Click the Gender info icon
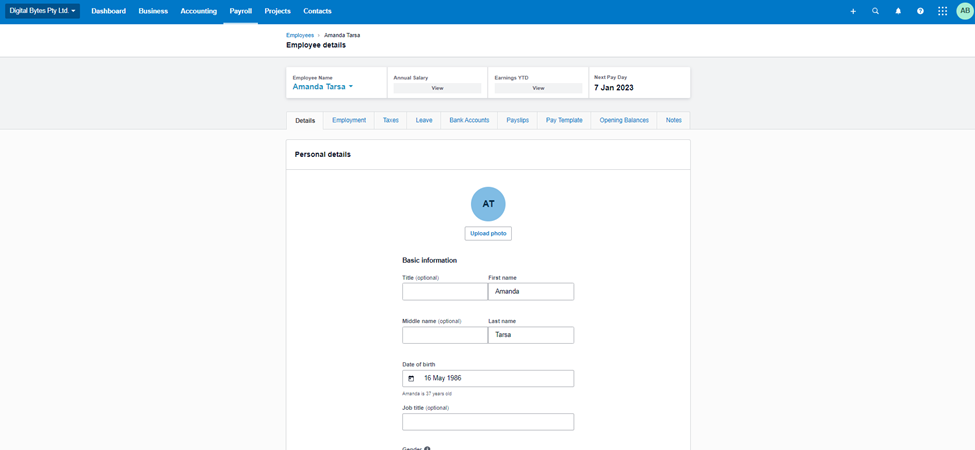 [x=428, y=449]
